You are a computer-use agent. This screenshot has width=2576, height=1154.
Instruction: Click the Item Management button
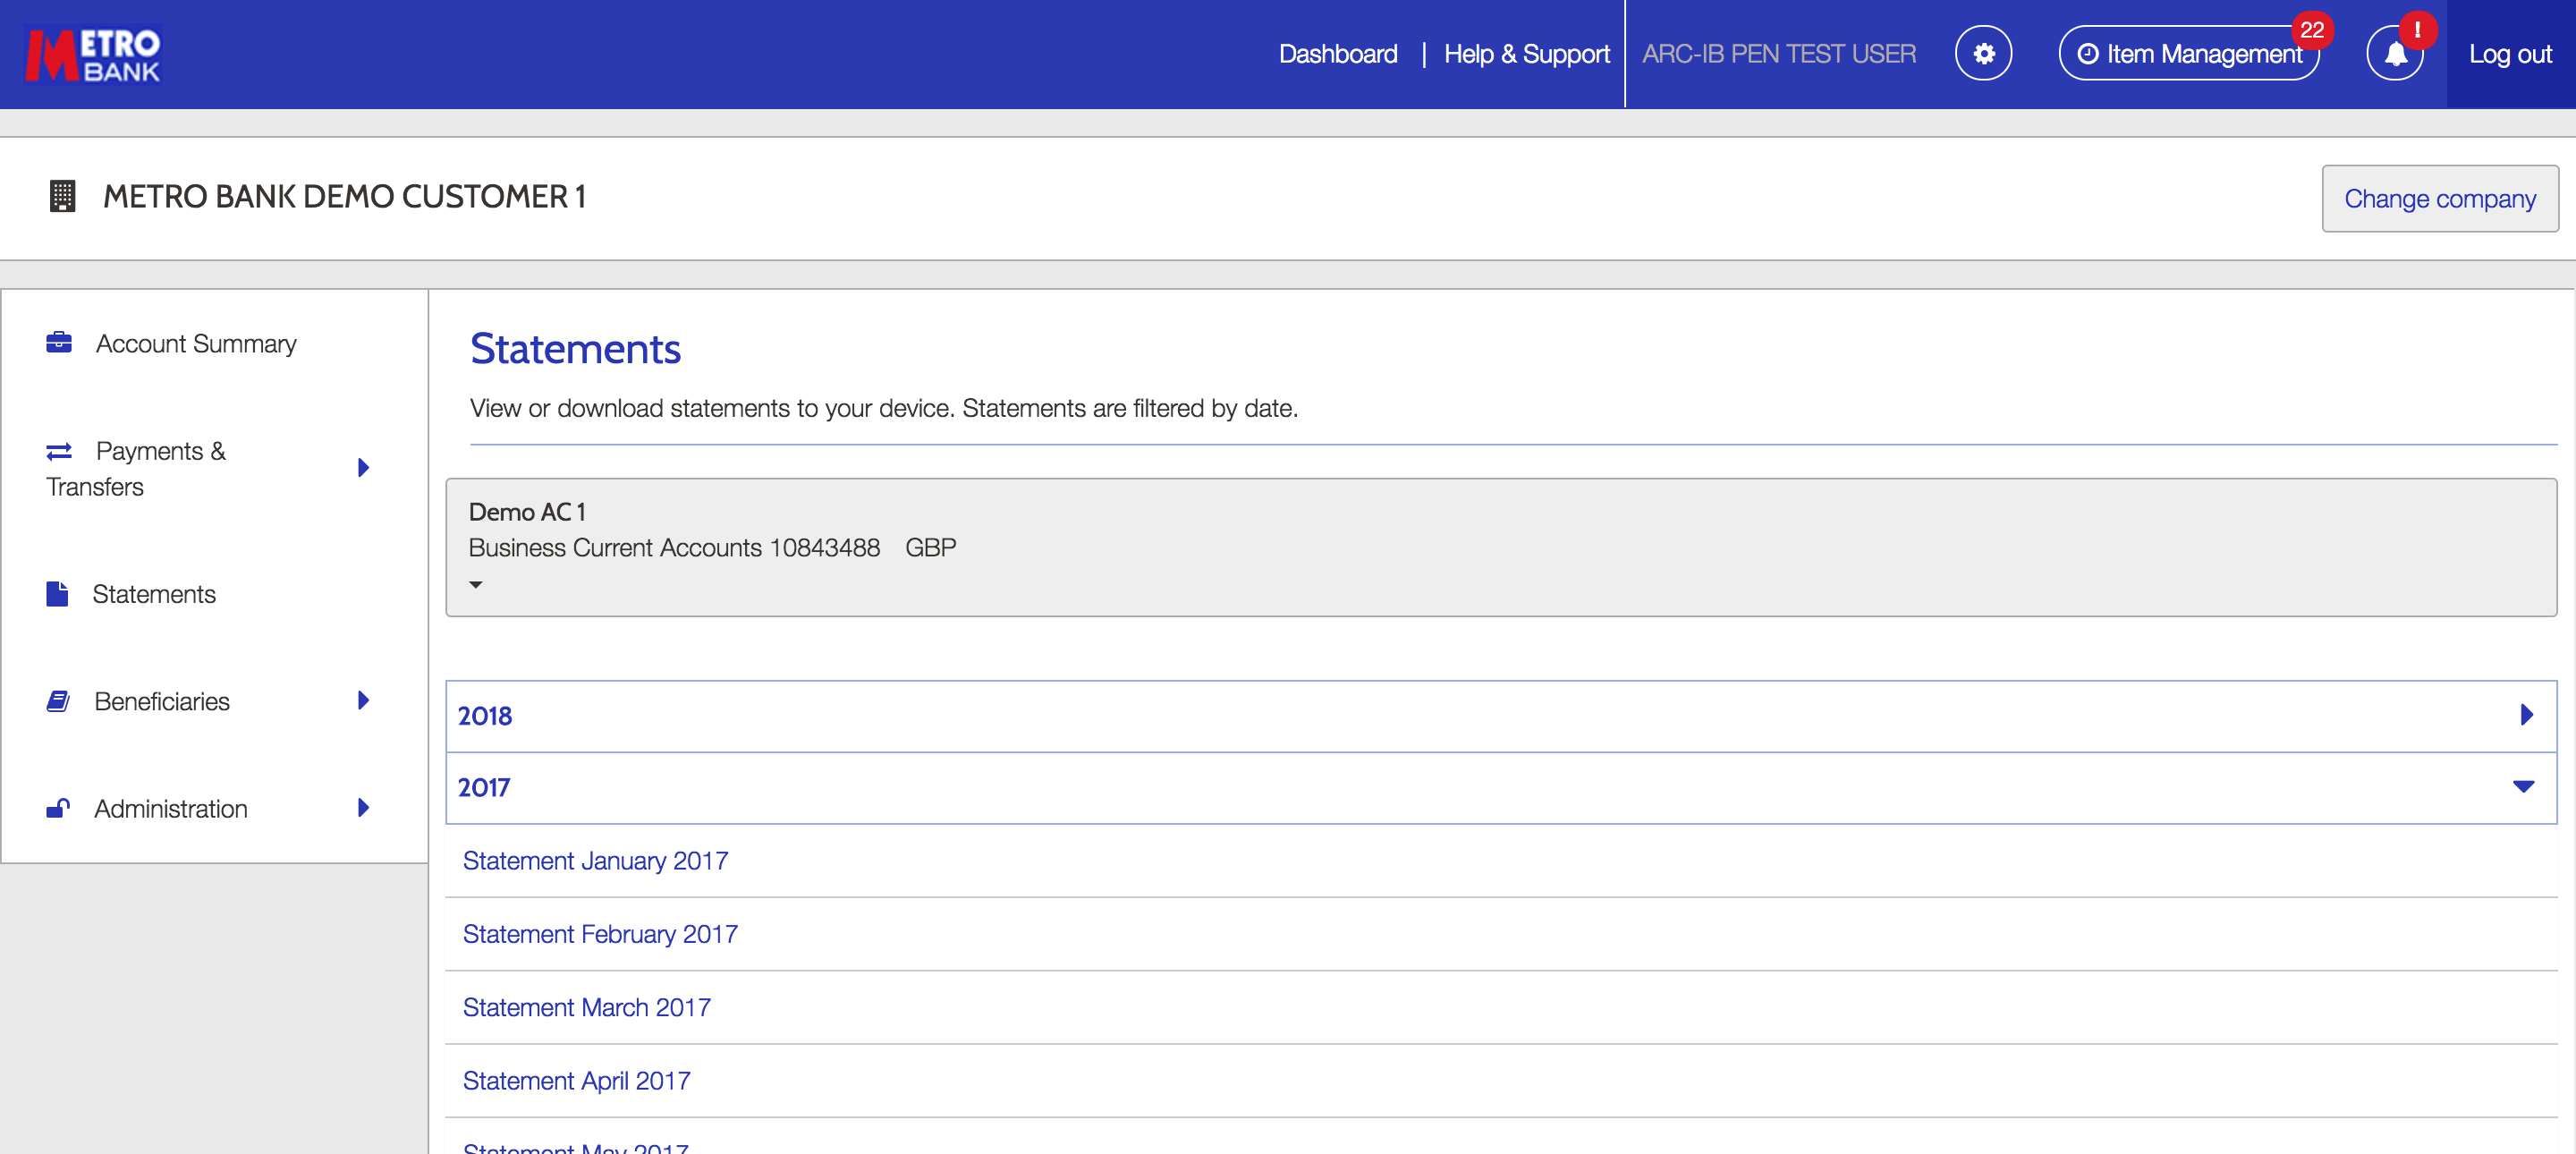click(2189, 53)
